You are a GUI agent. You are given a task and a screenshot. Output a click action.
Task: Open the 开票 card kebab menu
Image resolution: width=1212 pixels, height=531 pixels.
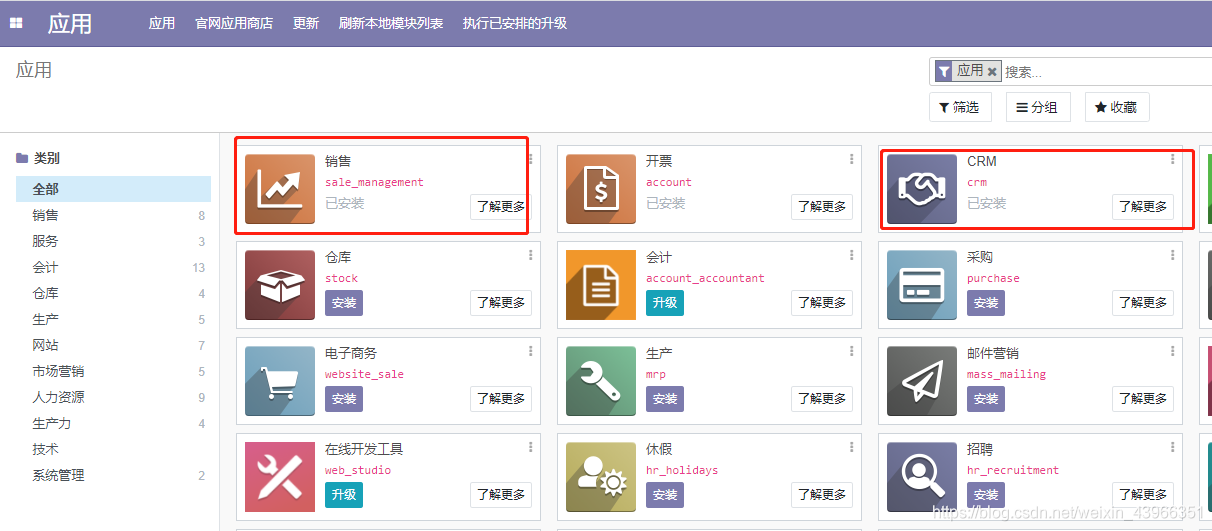tap(851, 159)
